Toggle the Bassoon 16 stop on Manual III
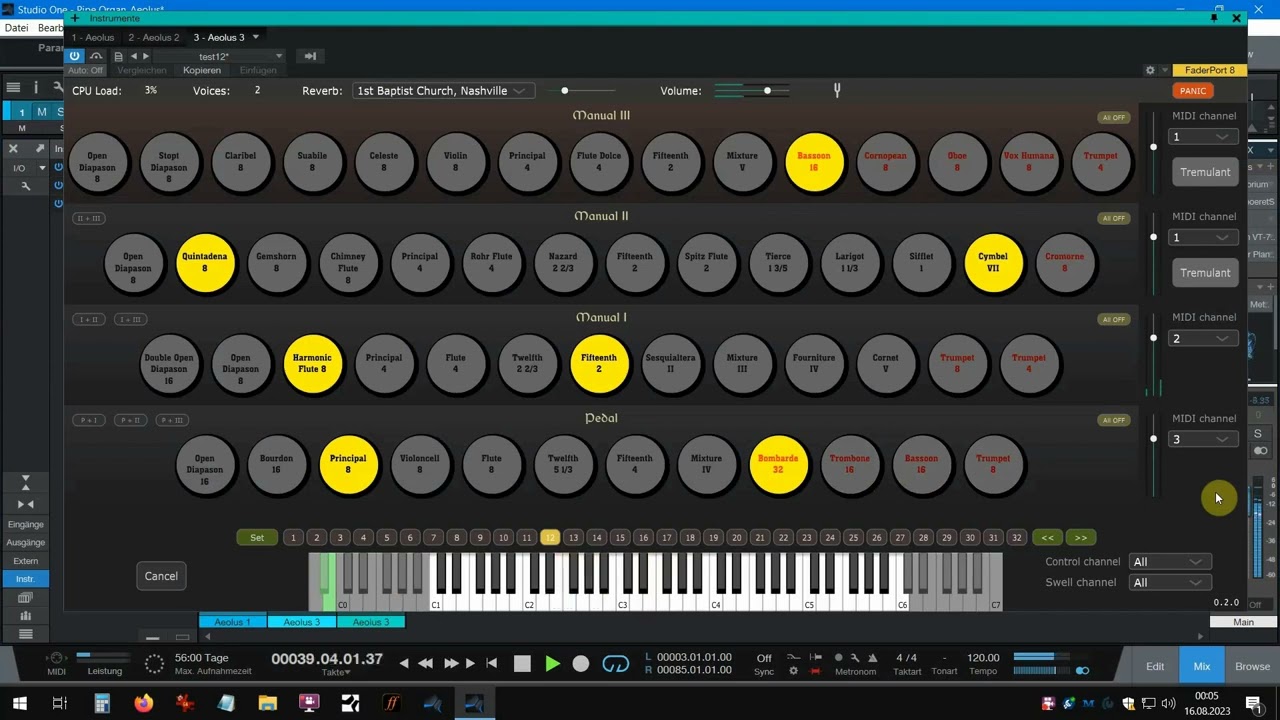1280x720 pixels. click(x=814, y=162)
